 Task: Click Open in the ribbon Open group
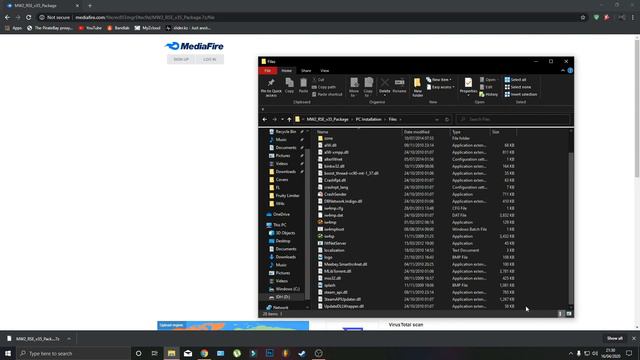[488, 80]
